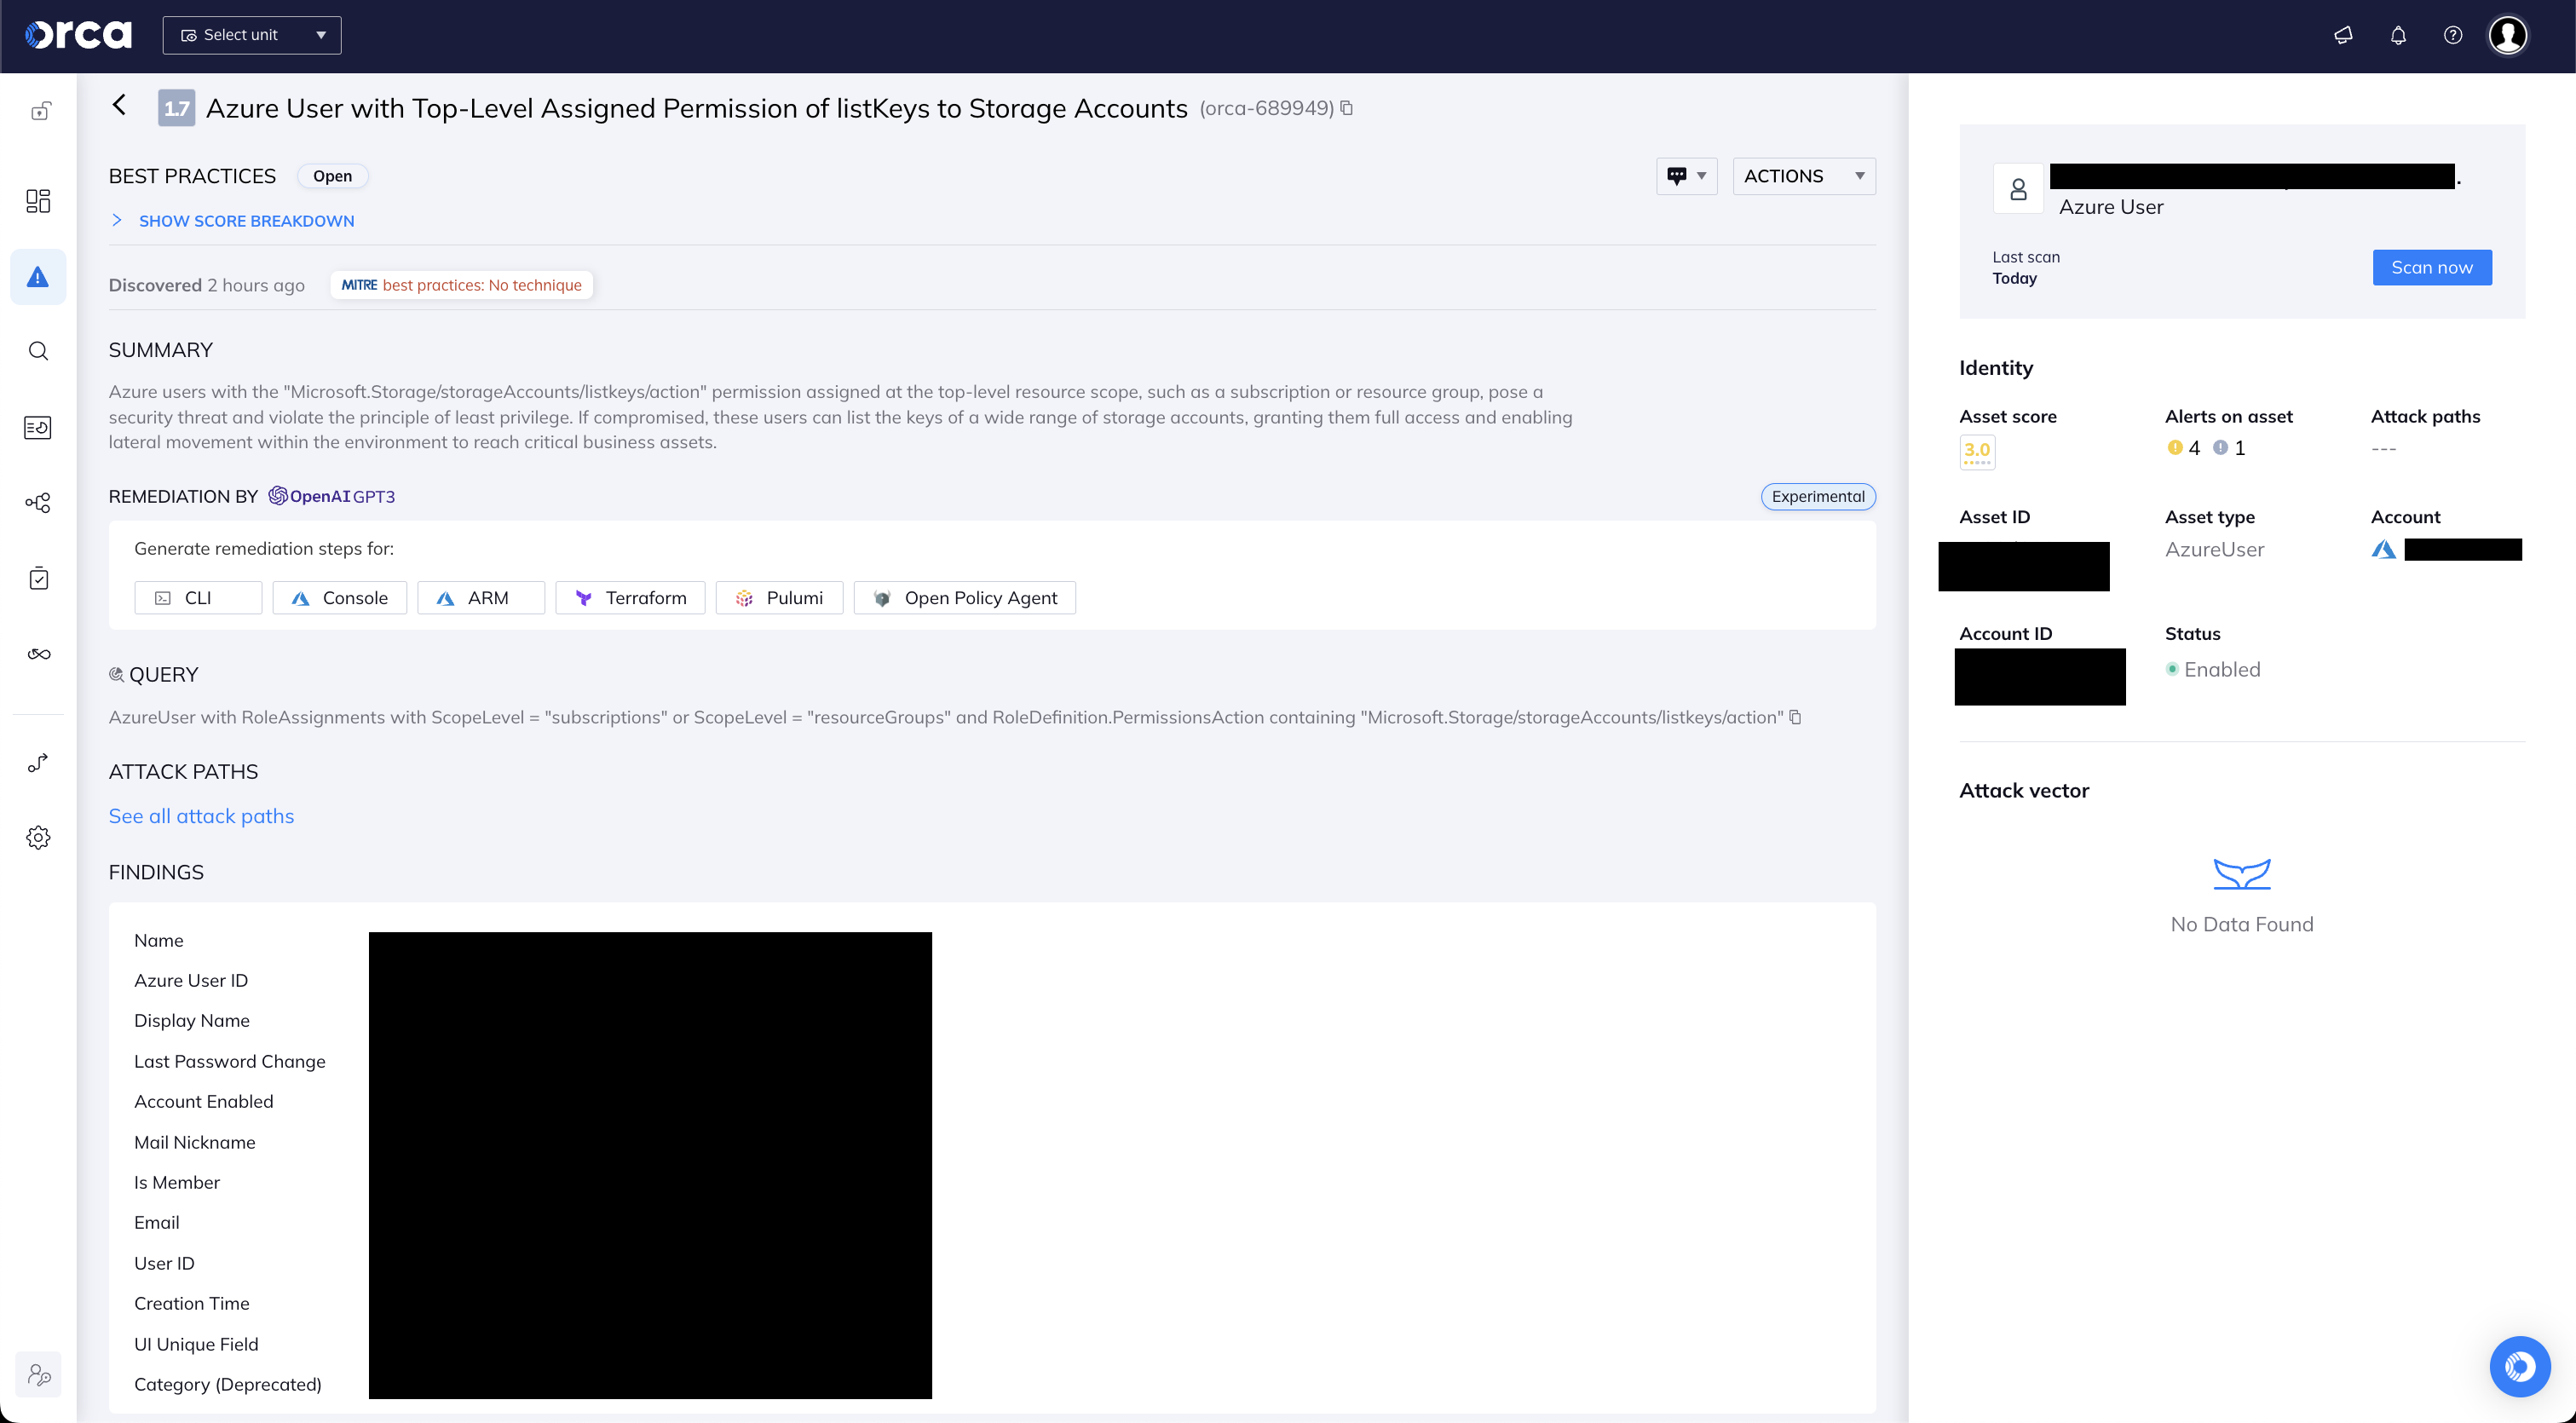The width and height of the screenshot is (2576, 1423).
Task: Open Search from the left sidebar
Action: tap(38, 351)
